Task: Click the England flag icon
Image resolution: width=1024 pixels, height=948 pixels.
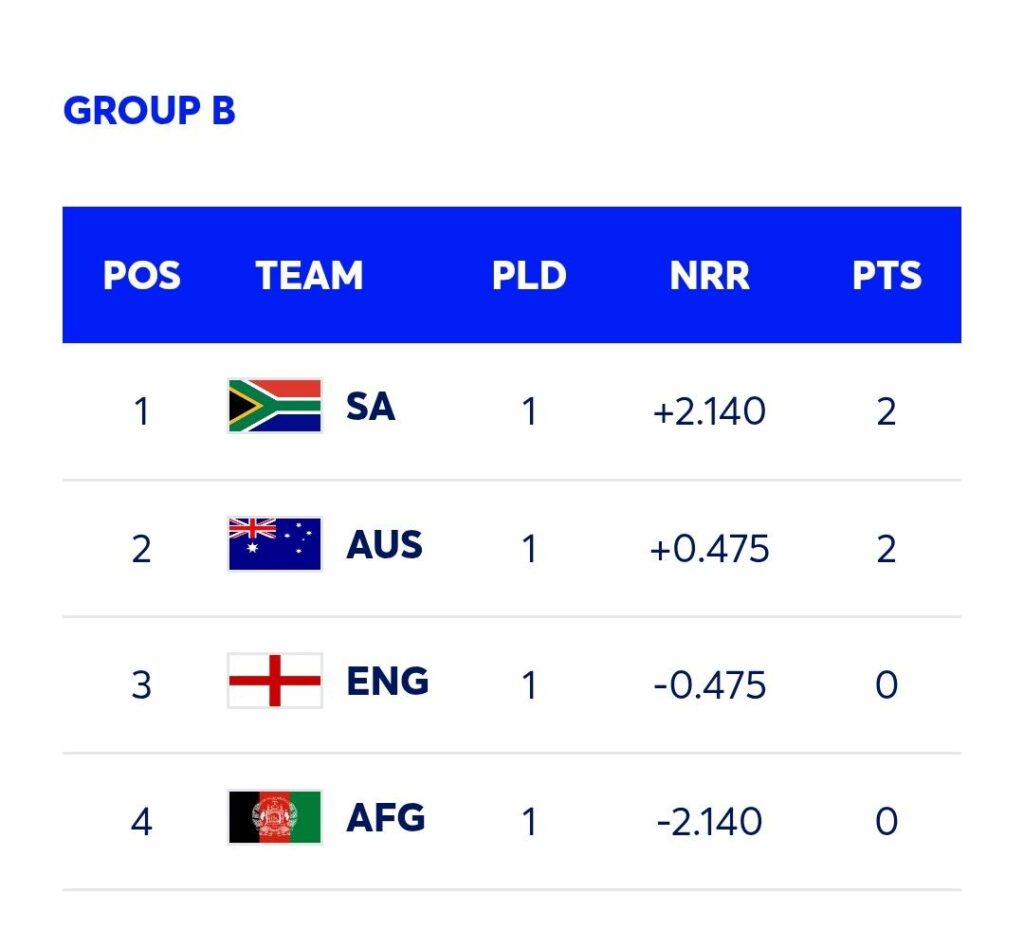Action: (274, 680)
